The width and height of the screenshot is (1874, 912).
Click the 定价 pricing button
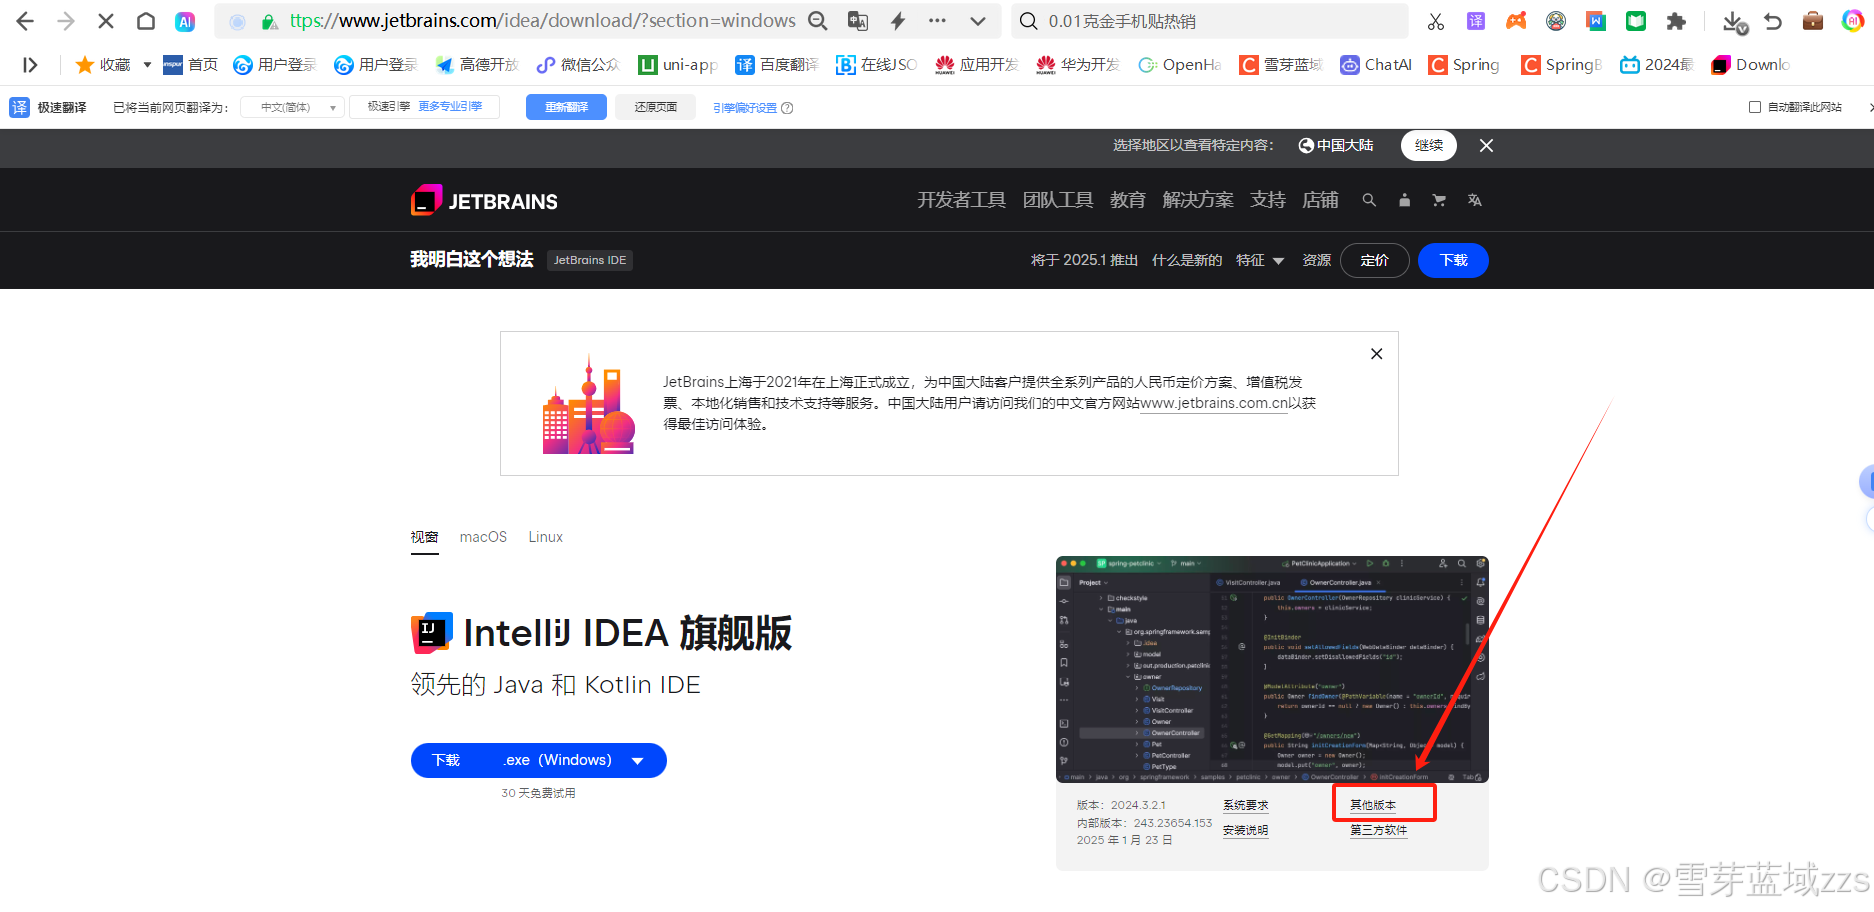tap(1375, 260)
